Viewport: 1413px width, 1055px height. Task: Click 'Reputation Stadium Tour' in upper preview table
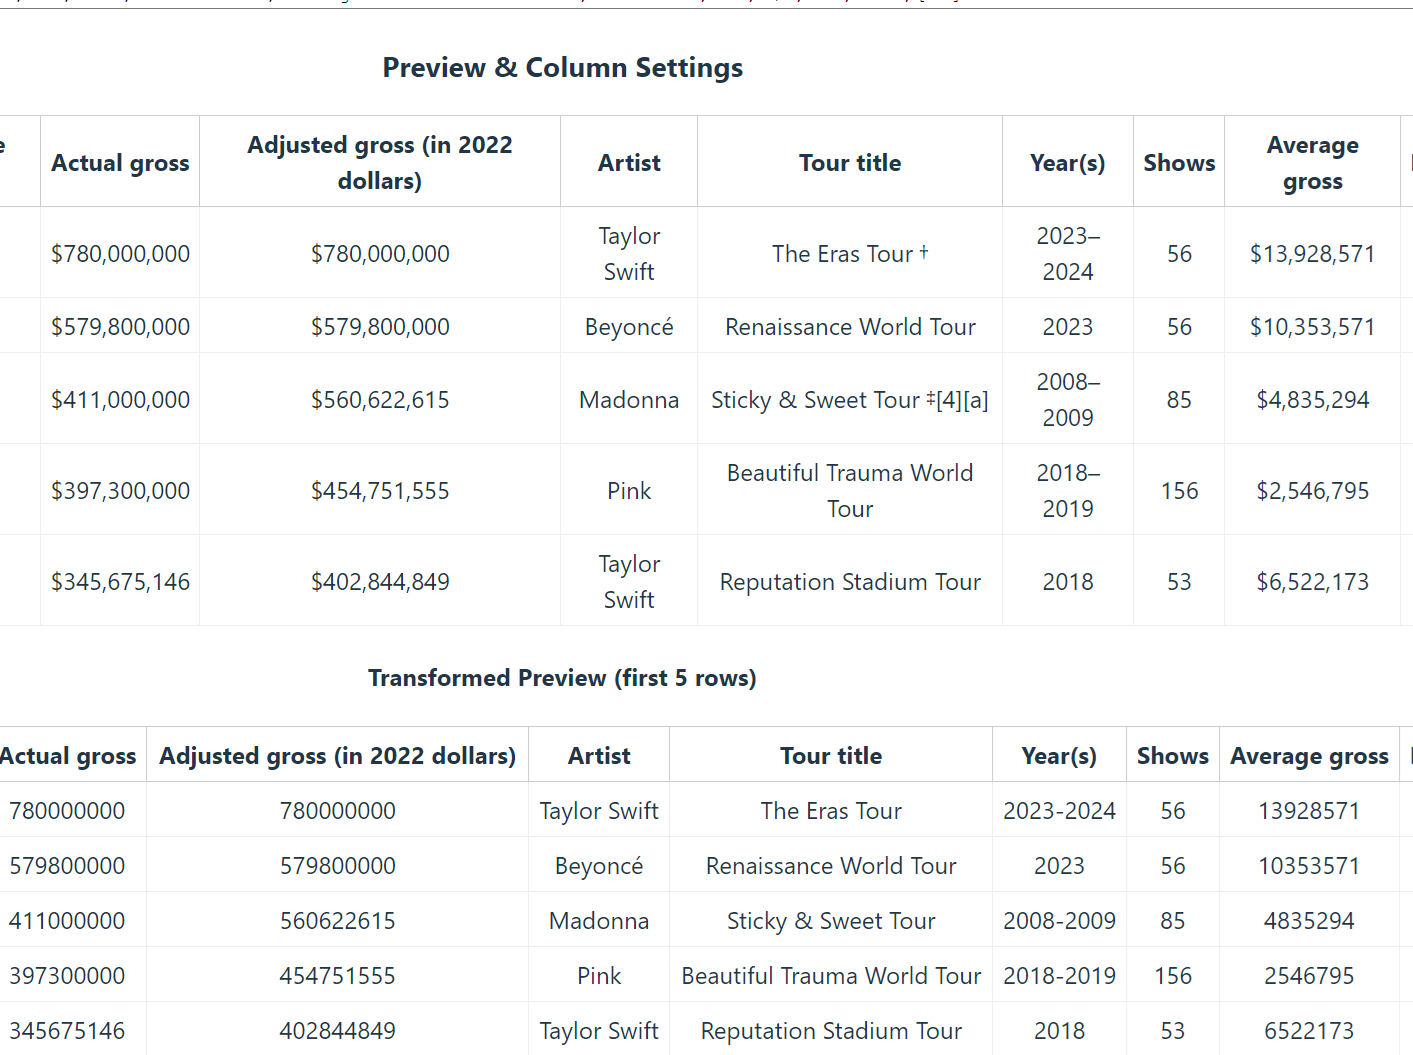[850, 582]
